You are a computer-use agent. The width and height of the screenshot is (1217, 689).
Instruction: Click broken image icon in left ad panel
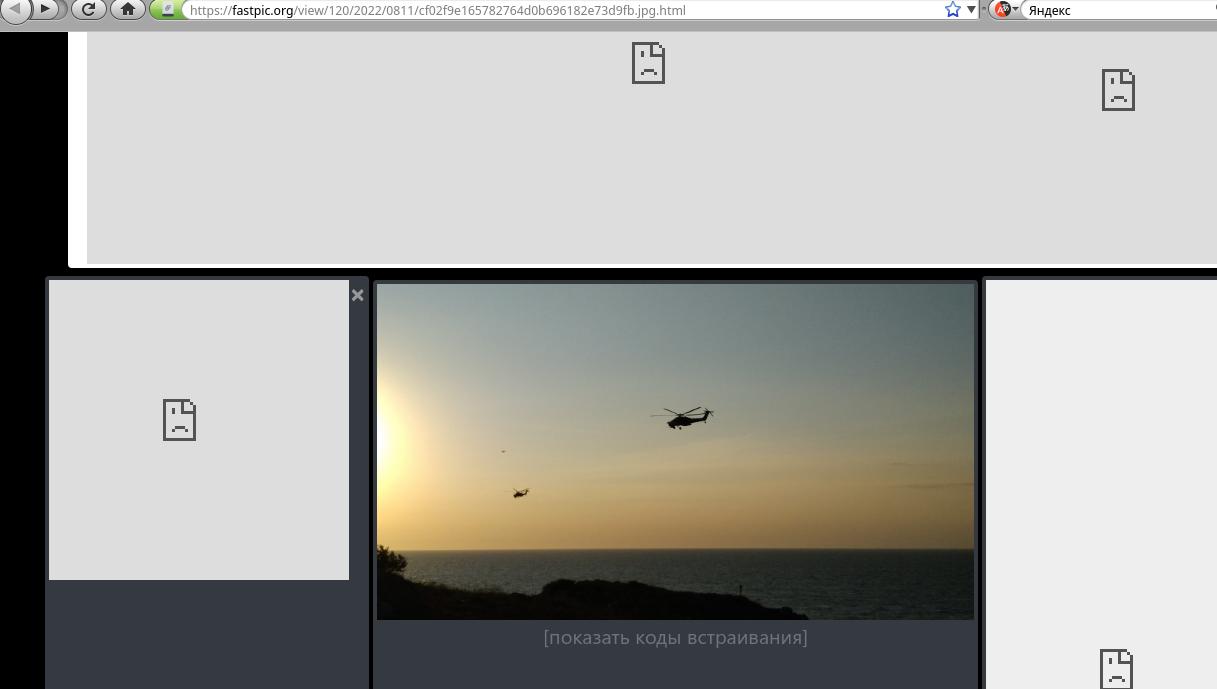pyautogui.click(x=179, y=419)
